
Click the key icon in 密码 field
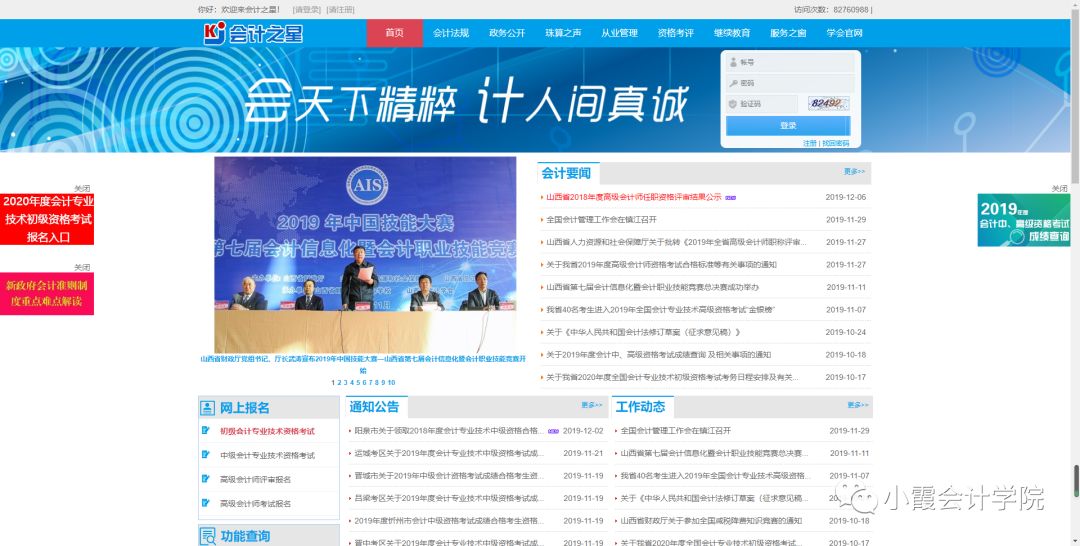tap(733, 83)
